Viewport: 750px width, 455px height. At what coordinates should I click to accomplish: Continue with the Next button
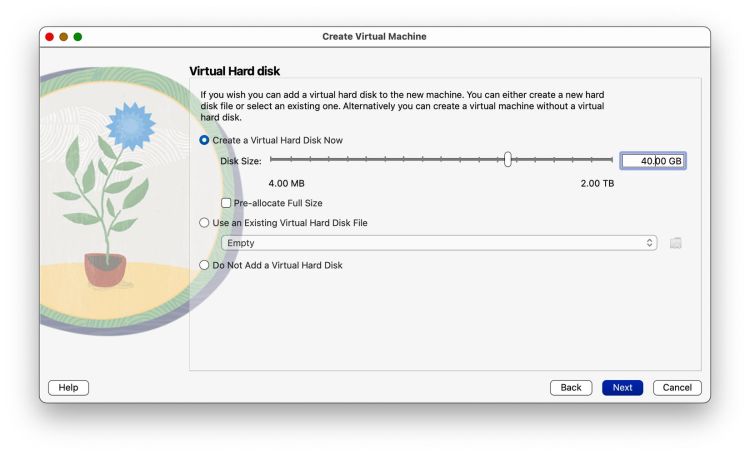tap(622, 388)
